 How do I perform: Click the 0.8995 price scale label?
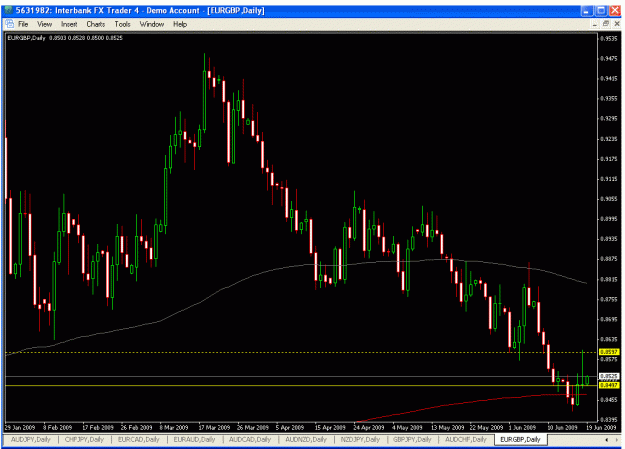pyautogui.click(x=609, y=219)
